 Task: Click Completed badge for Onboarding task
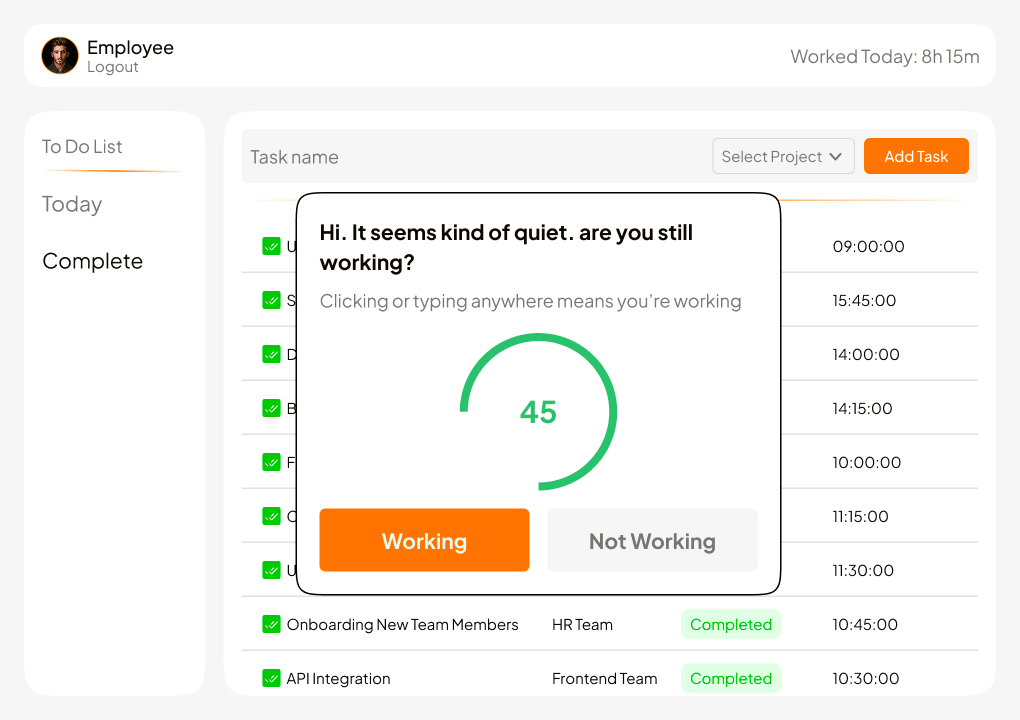coord(731,624)
